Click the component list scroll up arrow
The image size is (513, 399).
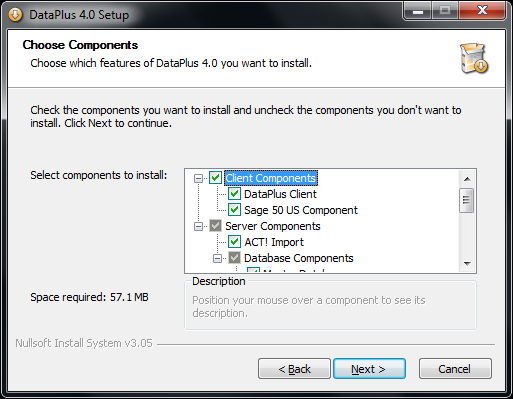(467, 179)
